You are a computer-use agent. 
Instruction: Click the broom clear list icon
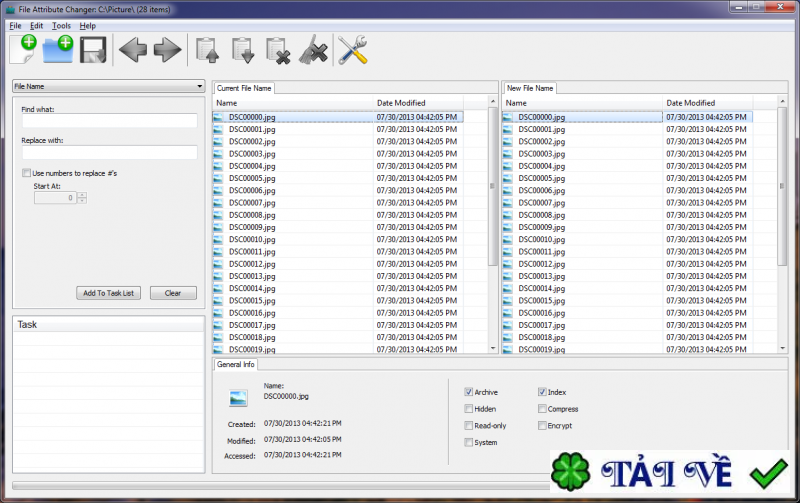[313, 50]
